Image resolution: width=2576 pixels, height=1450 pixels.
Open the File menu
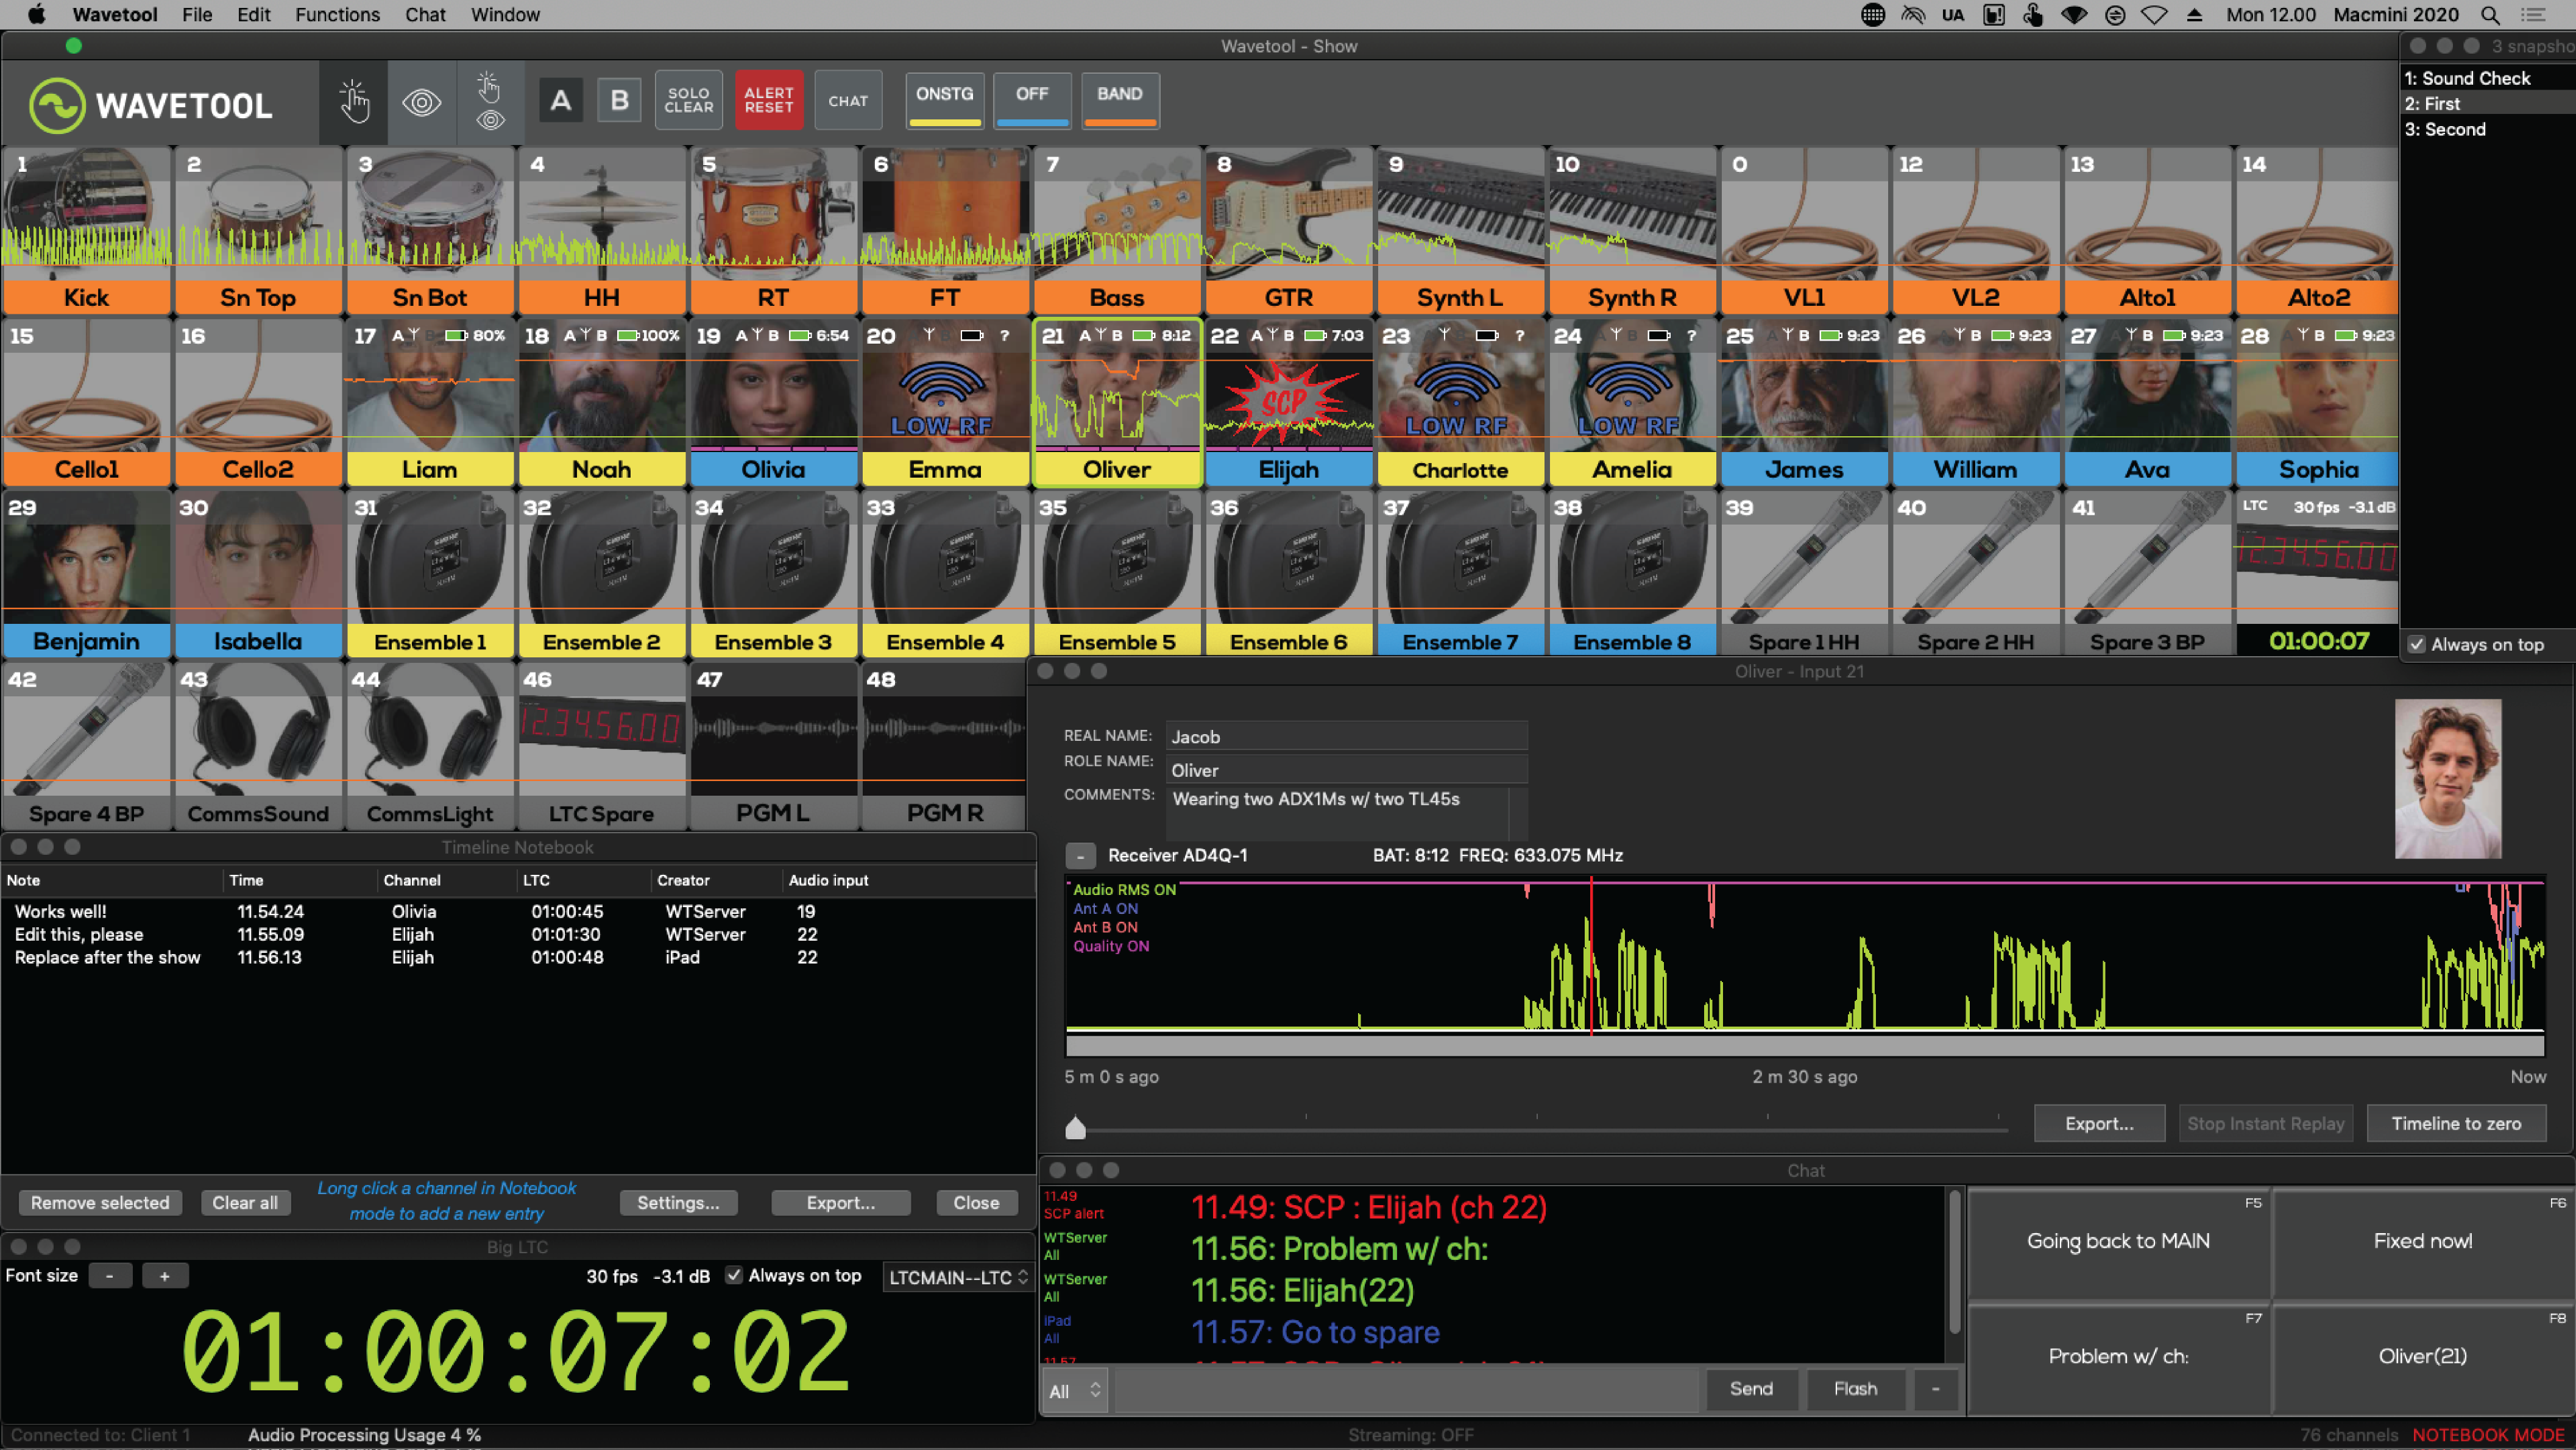click(197, 14)
